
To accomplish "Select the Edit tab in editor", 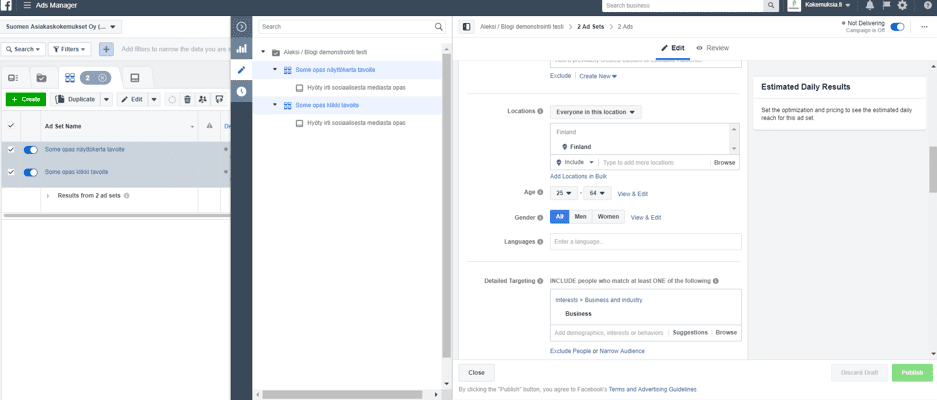I will pos(672,48).
